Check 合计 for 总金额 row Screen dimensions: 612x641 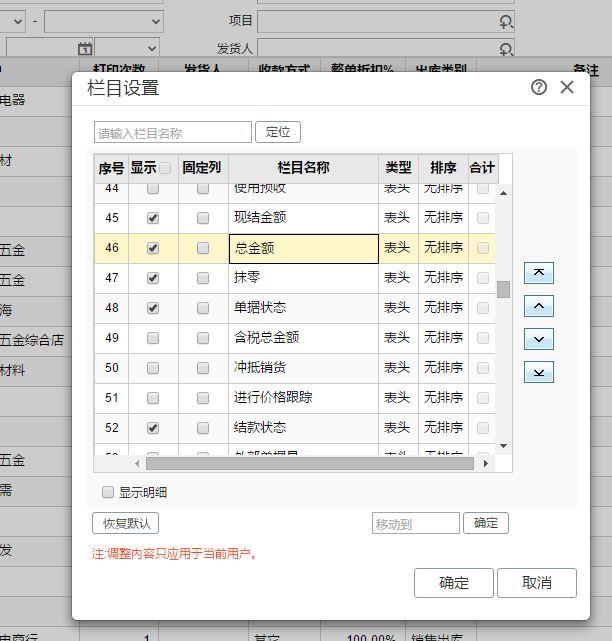click(x=483, y=248)
